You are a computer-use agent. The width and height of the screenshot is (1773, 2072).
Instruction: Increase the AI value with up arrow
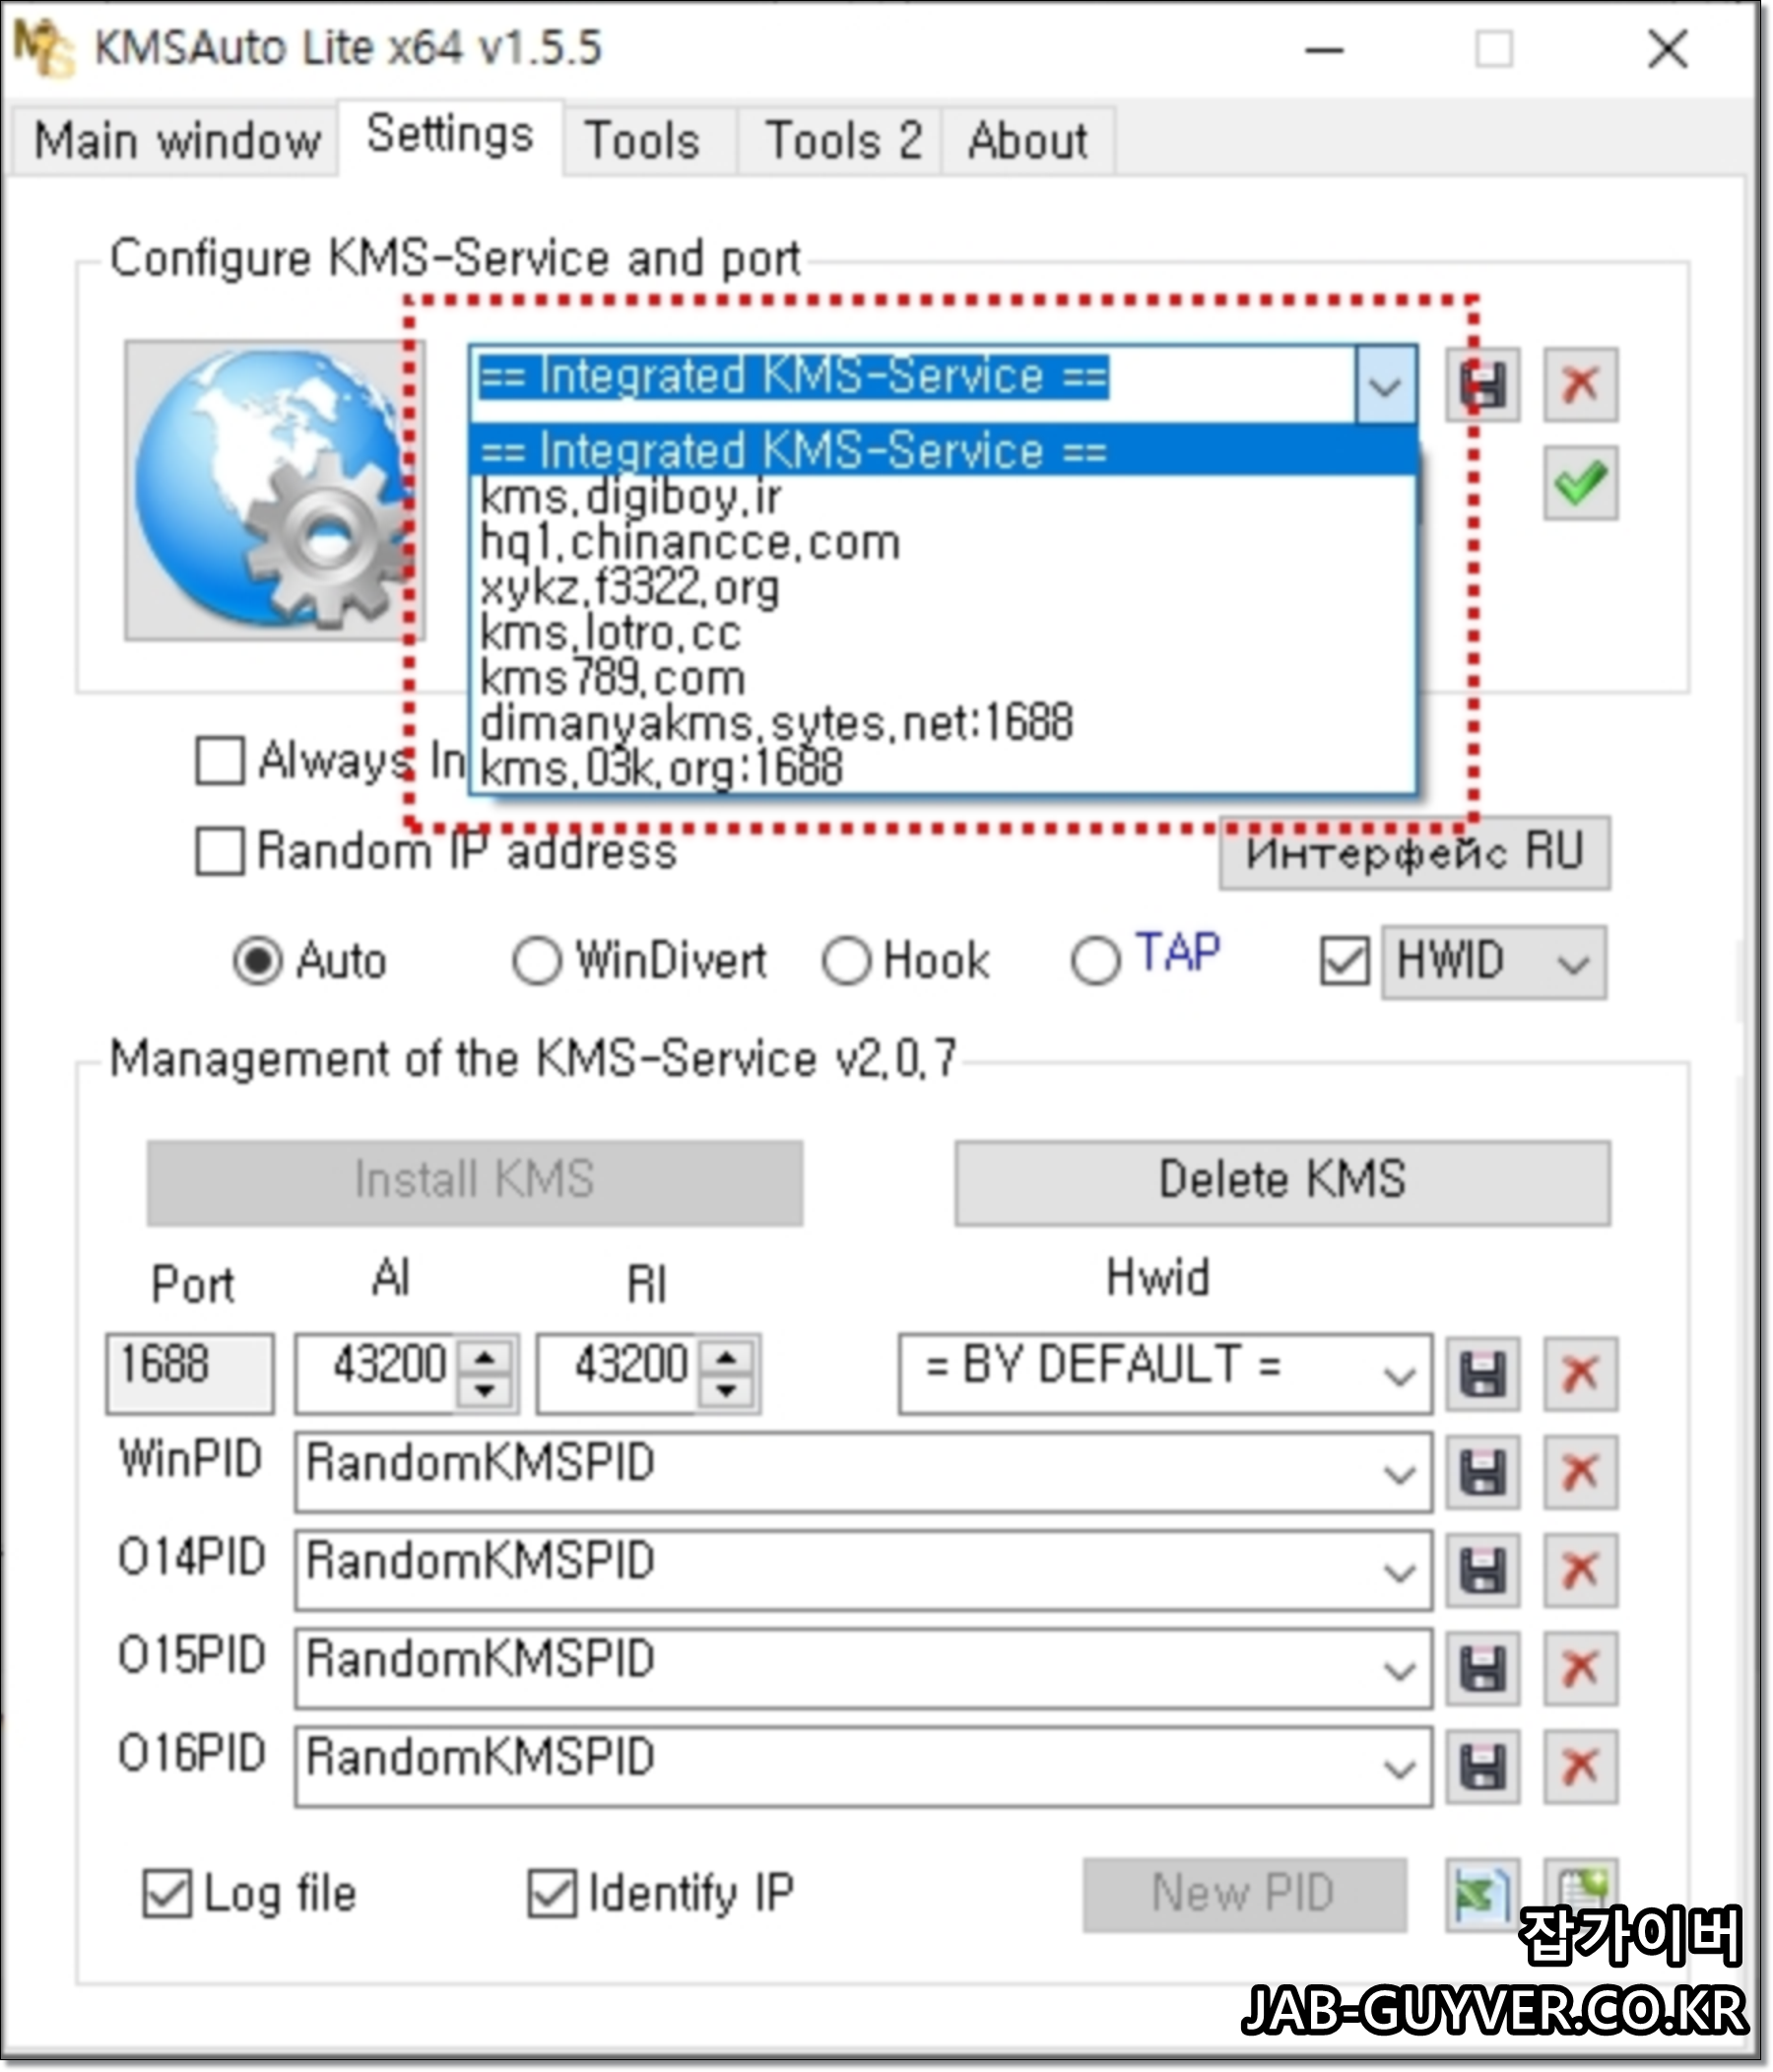486,1358
